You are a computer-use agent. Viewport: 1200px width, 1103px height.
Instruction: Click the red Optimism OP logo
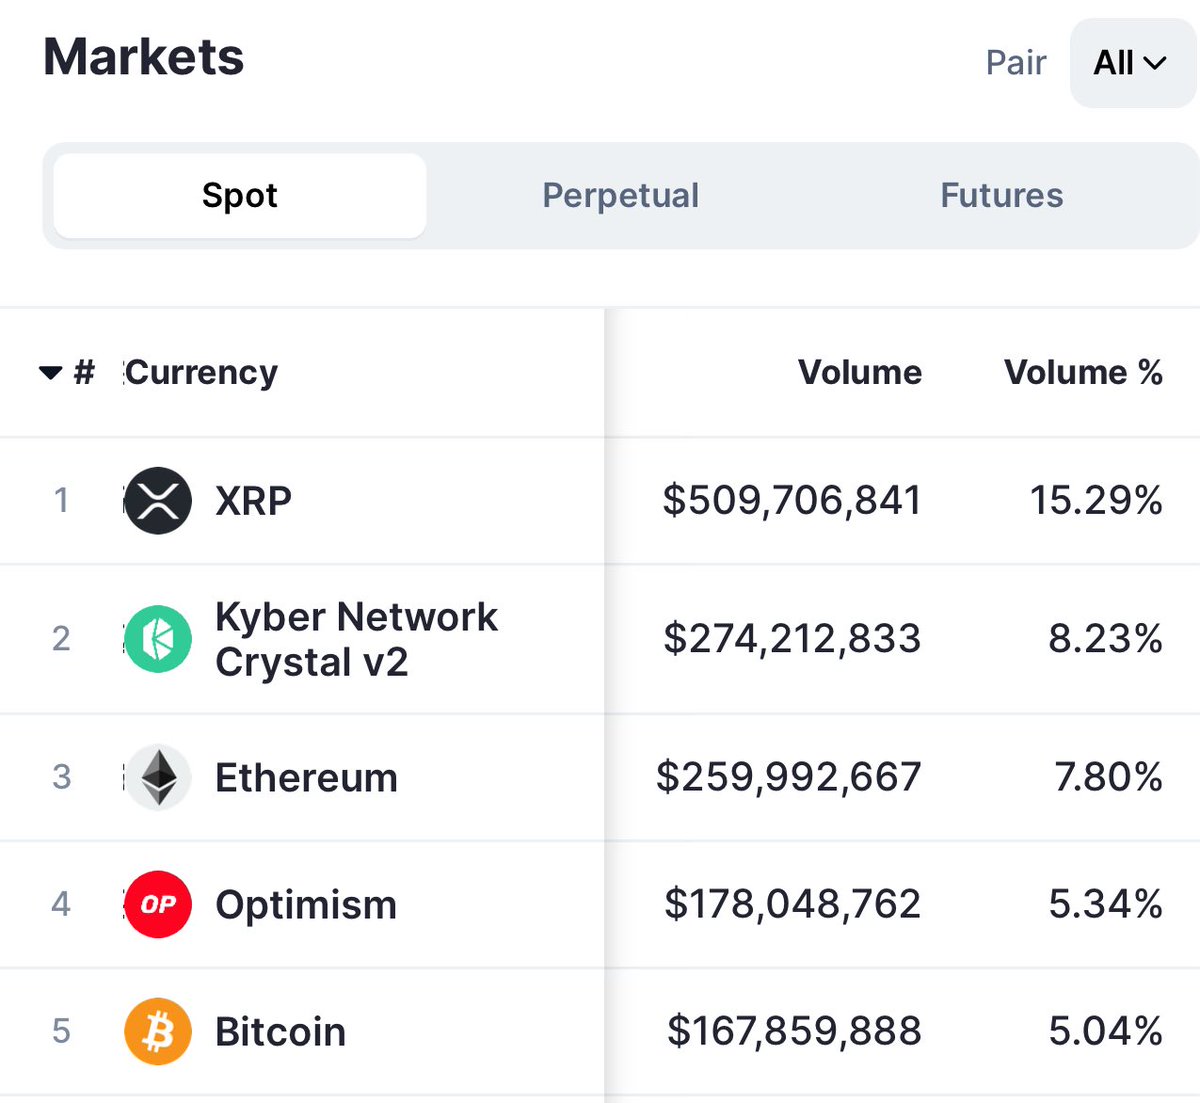[158, 904]
